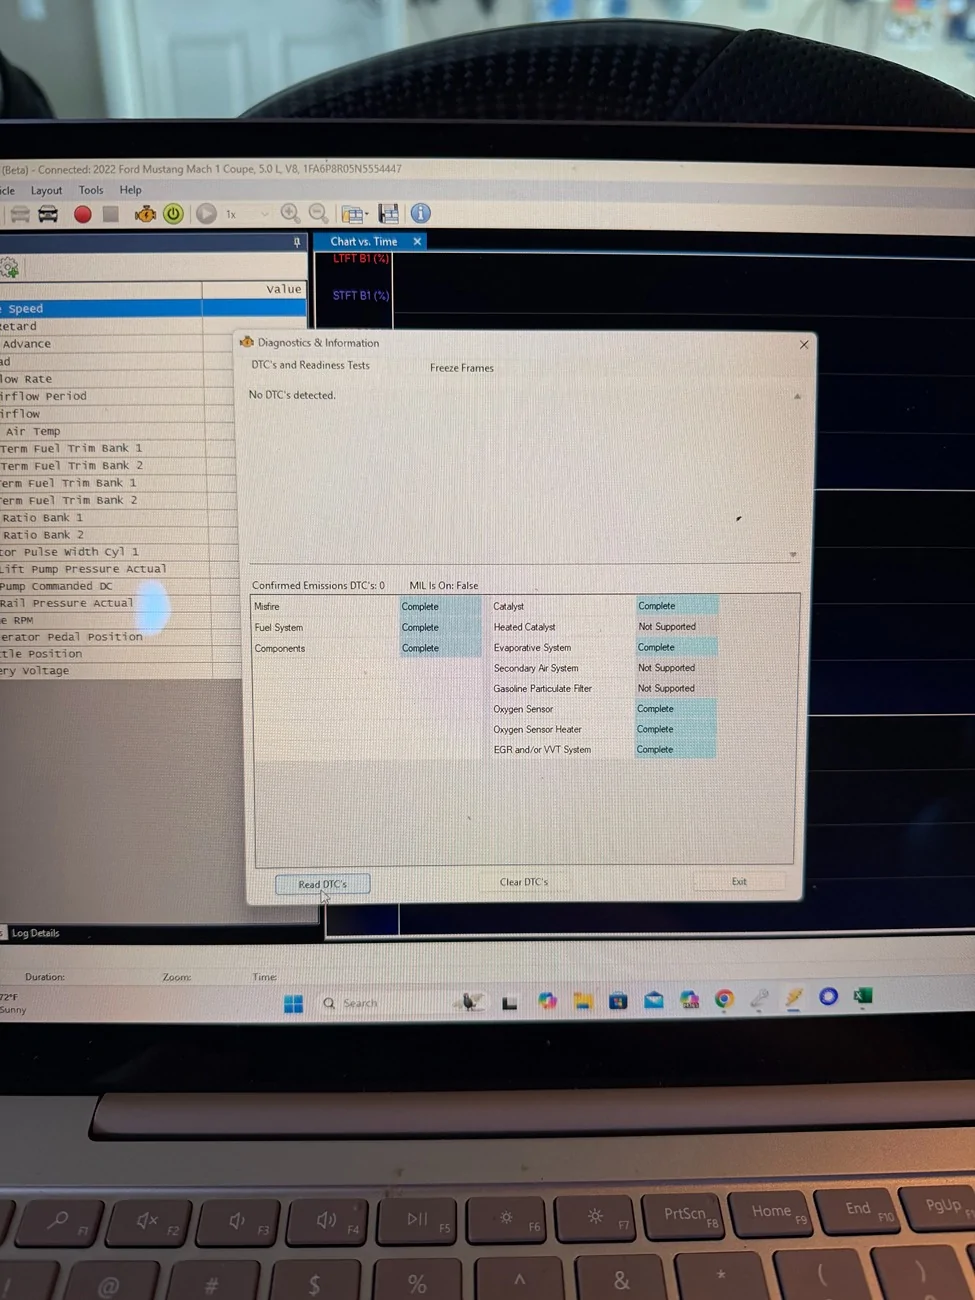Click the gray car disconnect icon

[x=19, y=214]
